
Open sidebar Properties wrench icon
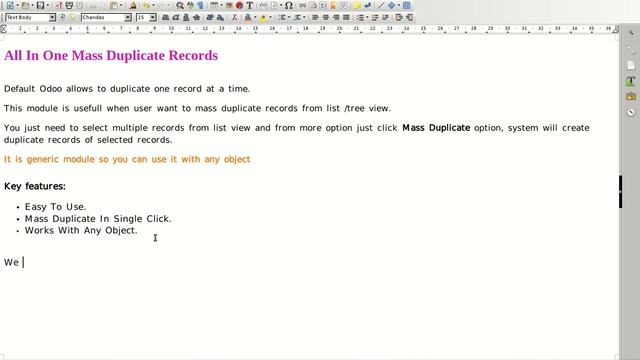[631, 50]
